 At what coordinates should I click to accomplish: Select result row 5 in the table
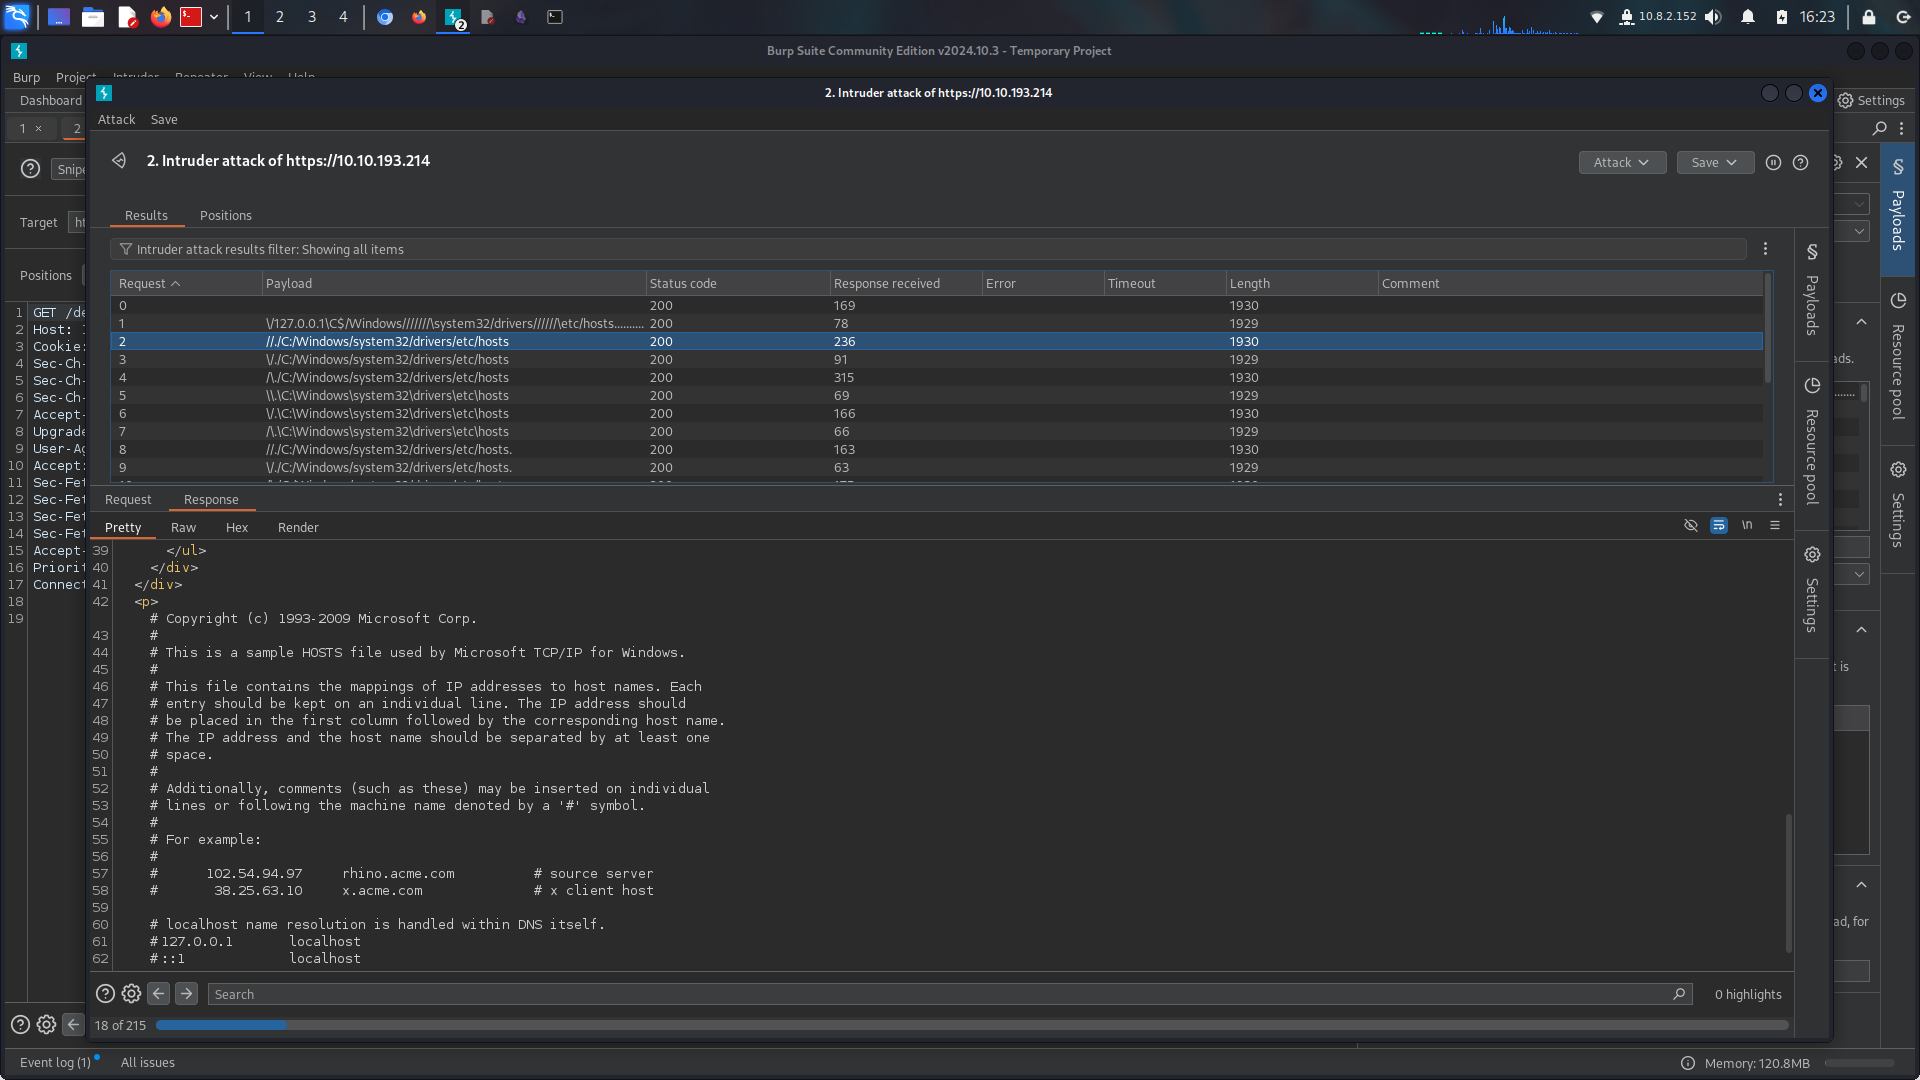tap(936, 395)
